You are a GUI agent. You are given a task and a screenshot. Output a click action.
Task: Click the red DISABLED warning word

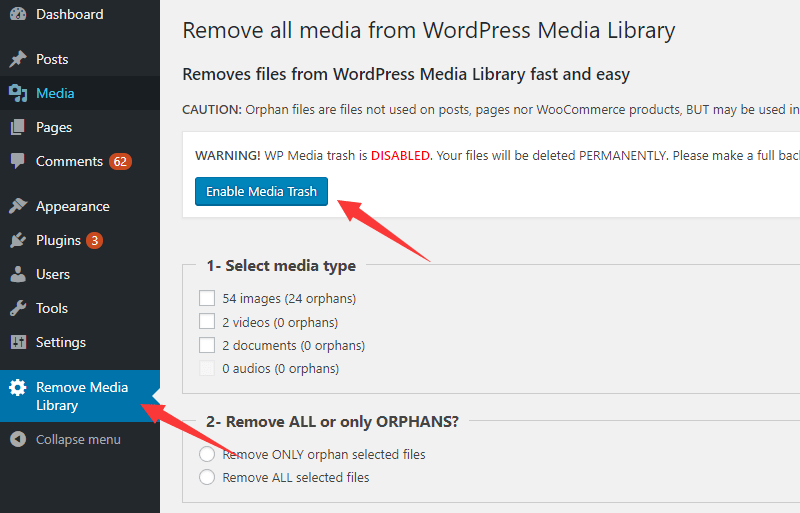(x=400, y=156)
